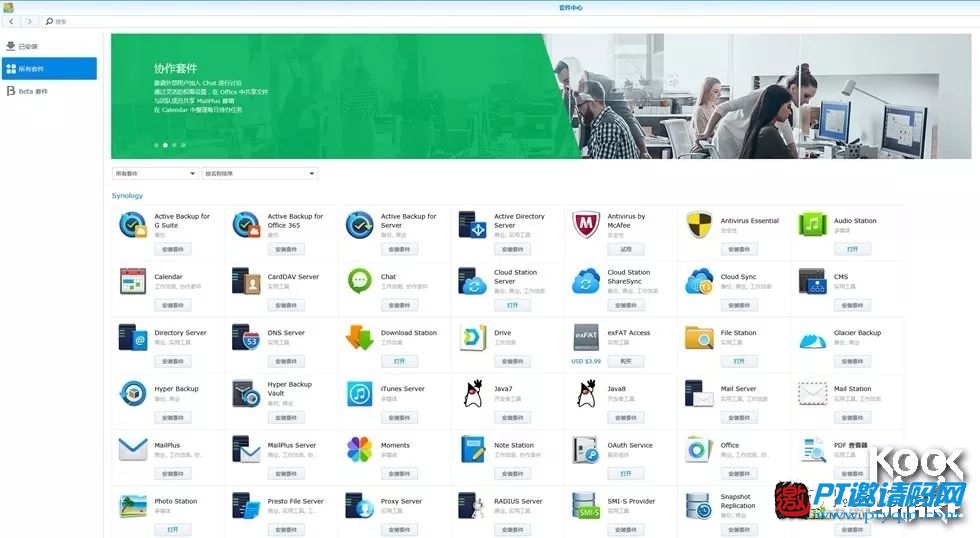Click the DNS Server icon

[246, 337]
